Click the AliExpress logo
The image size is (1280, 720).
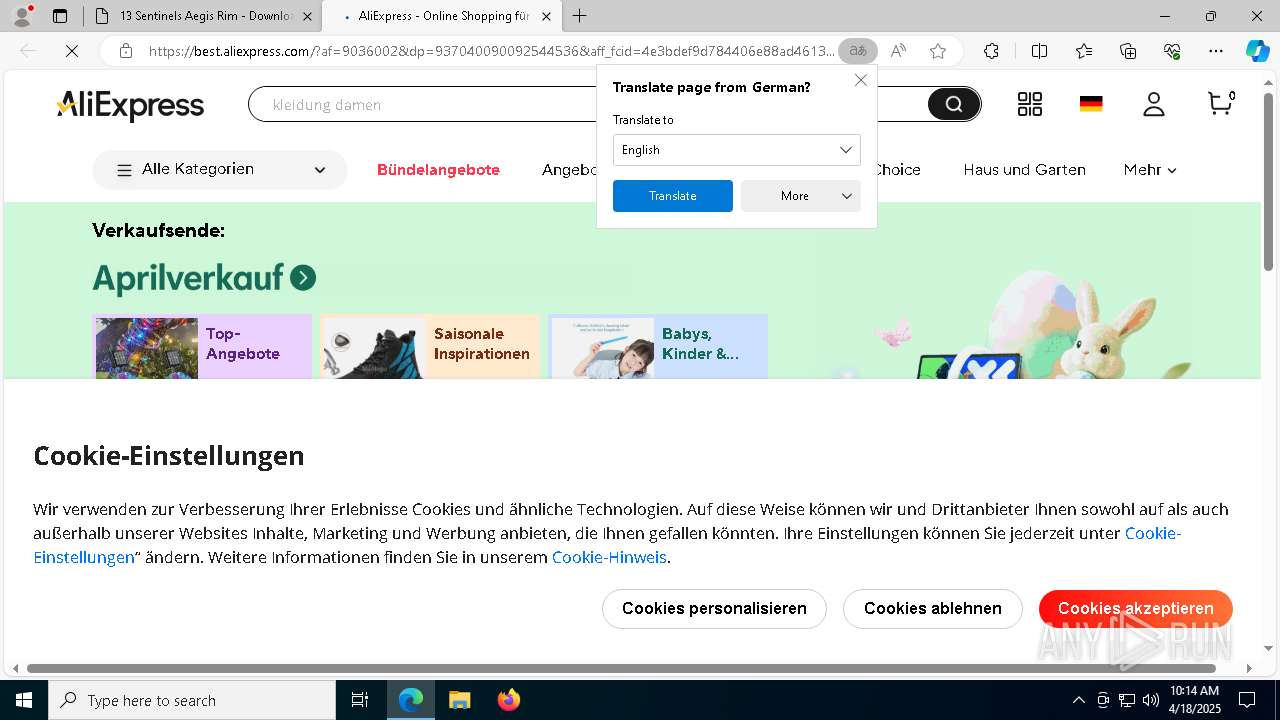[x=130, y=105]
